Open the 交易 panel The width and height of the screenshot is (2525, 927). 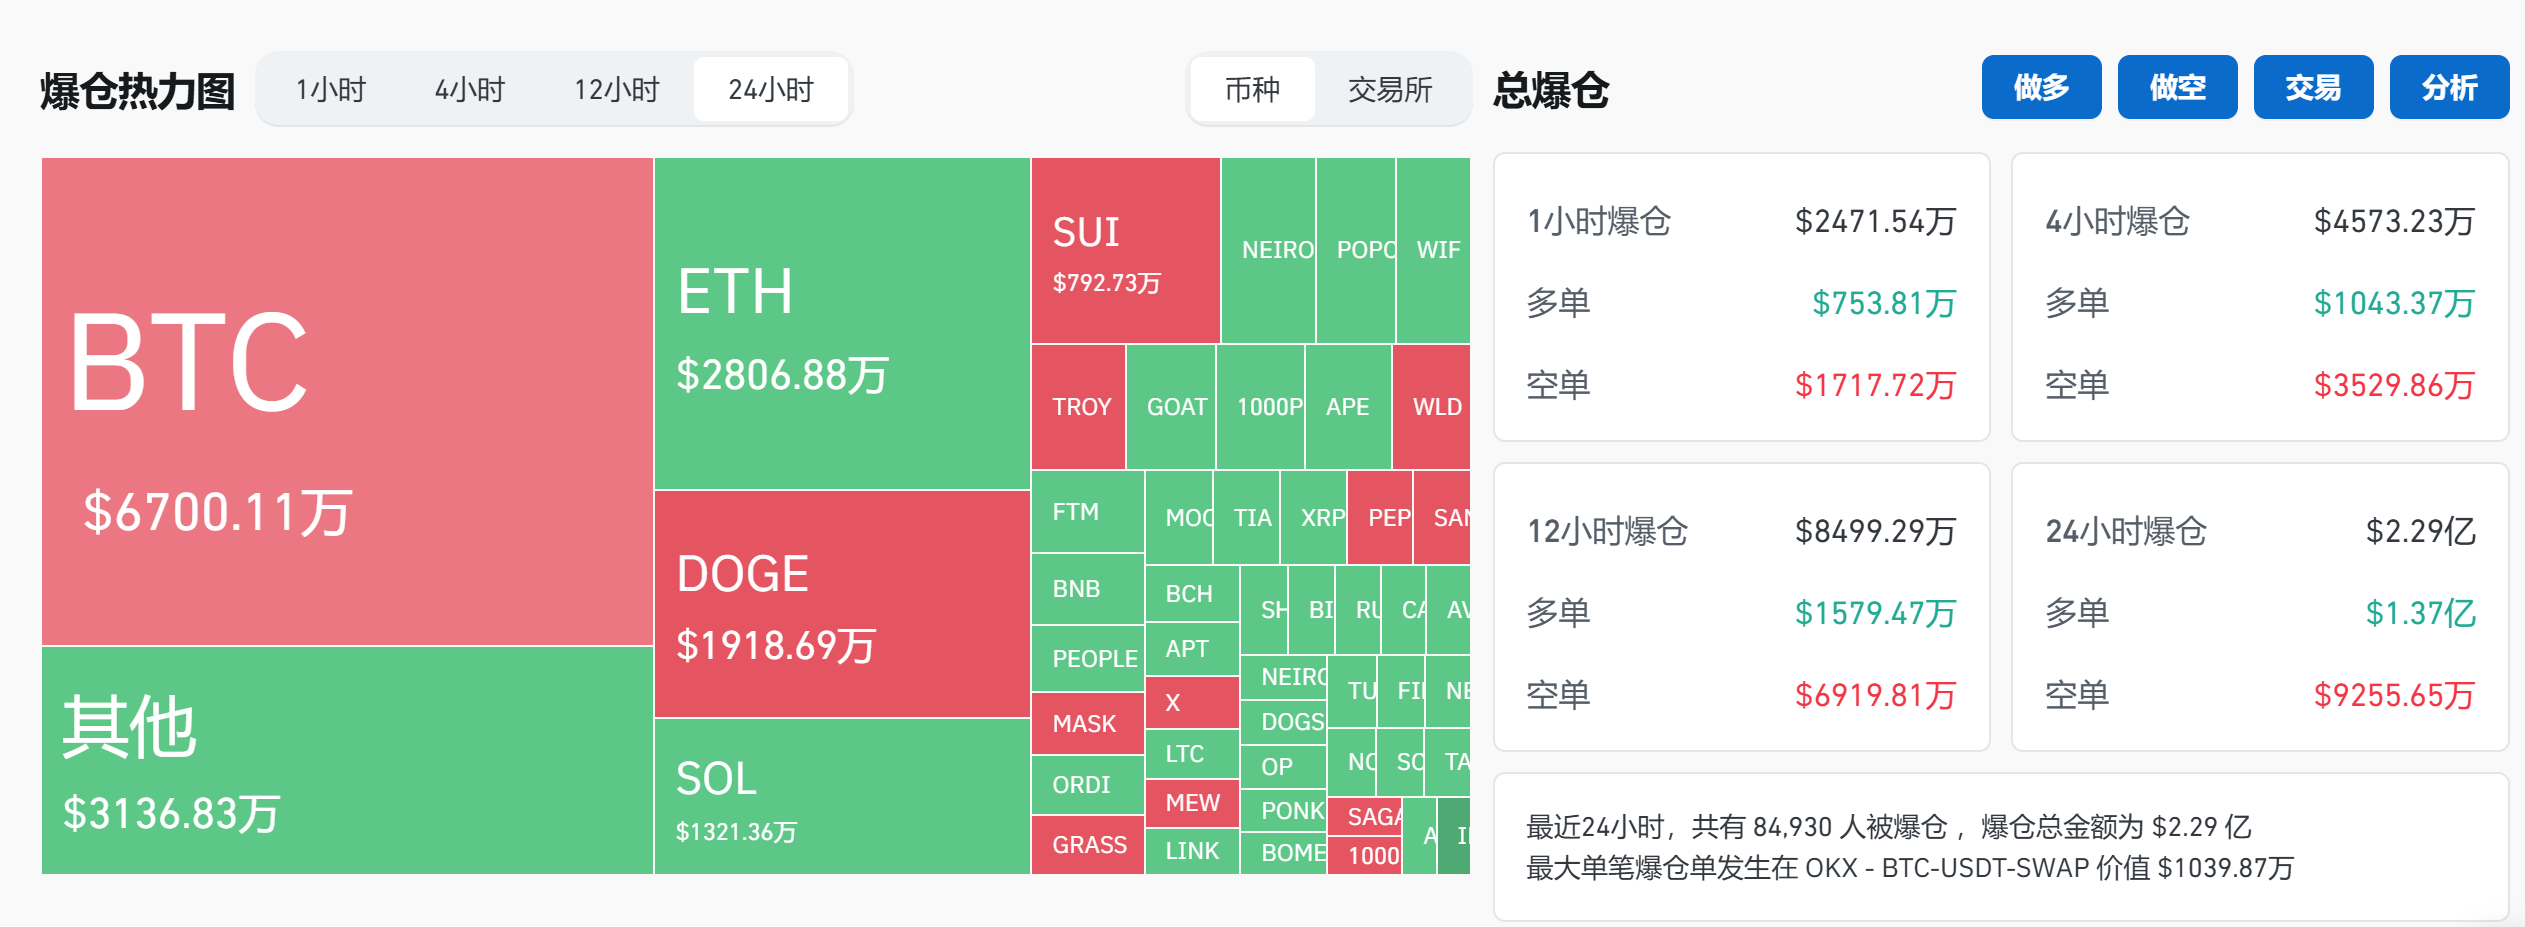pos(2313,88)
